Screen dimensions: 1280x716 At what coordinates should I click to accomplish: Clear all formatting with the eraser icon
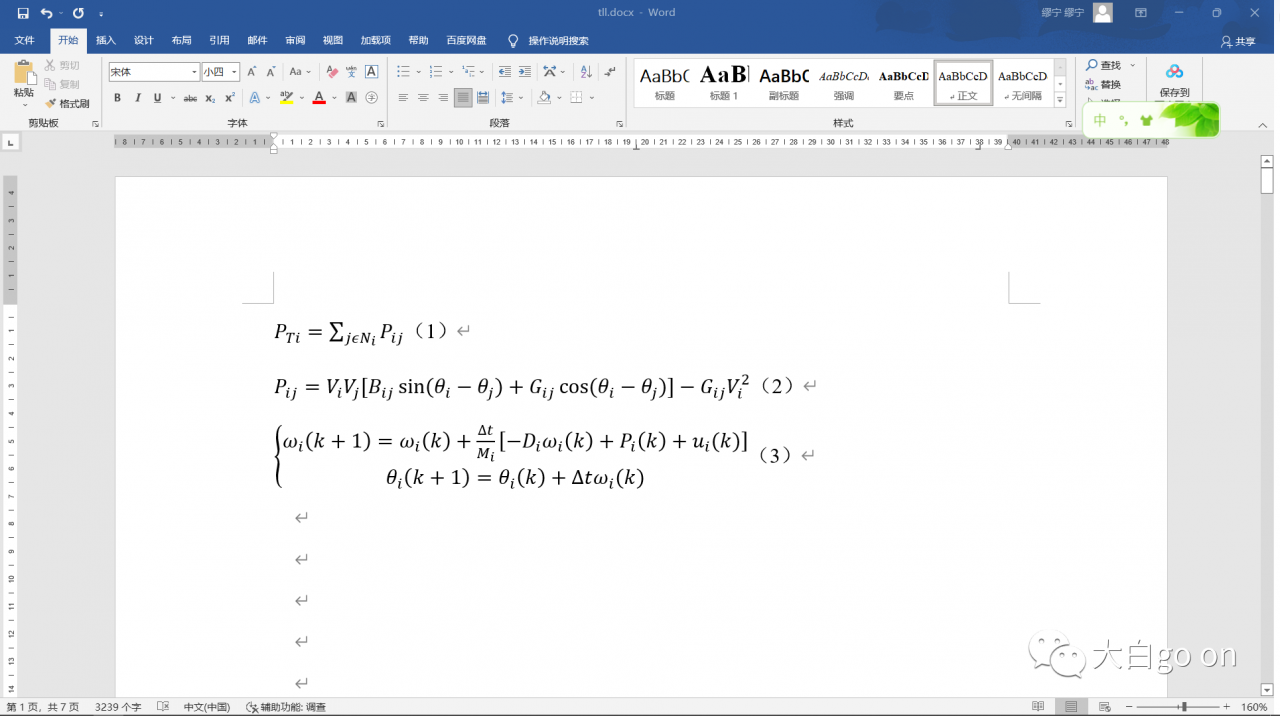pos(330,72)
